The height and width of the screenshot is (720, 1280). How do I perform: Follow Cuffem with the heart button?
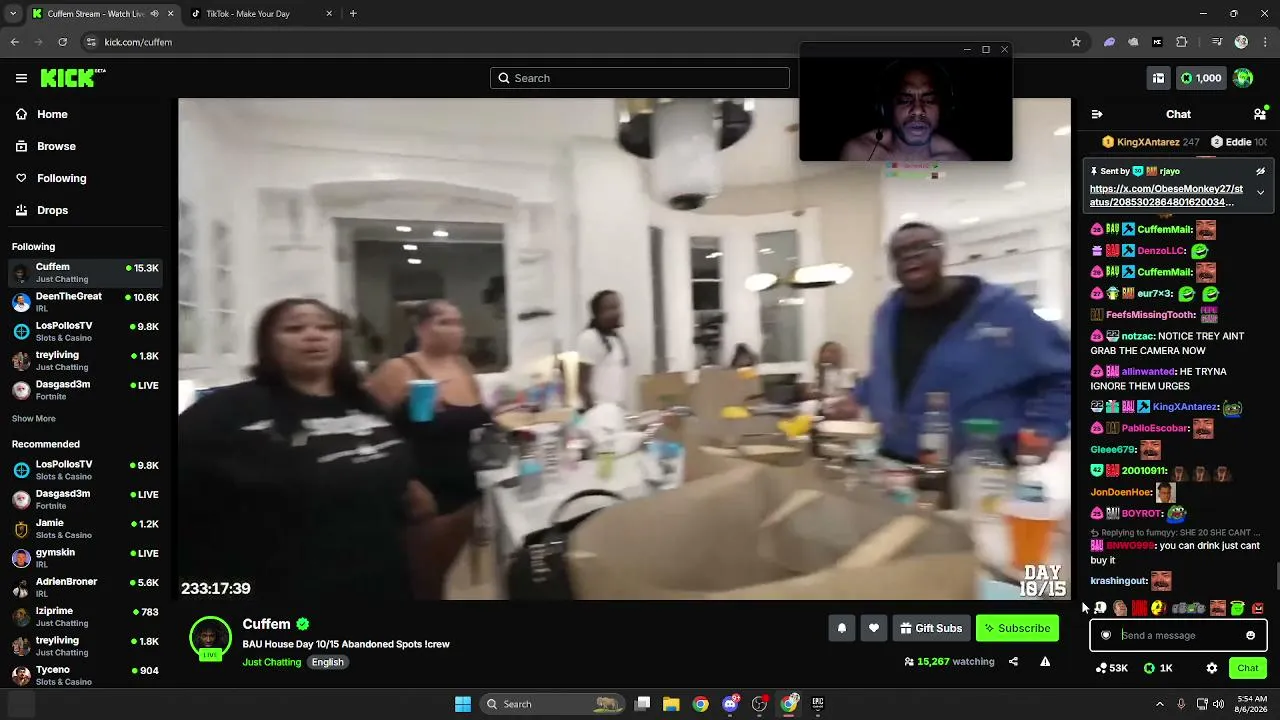pyautogui.click(x=874, y=628)
